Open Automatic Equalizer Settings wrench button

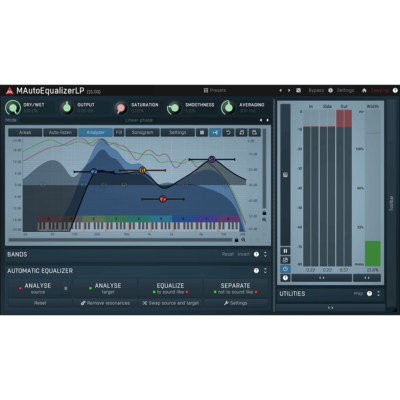click(x=235, y=303)
